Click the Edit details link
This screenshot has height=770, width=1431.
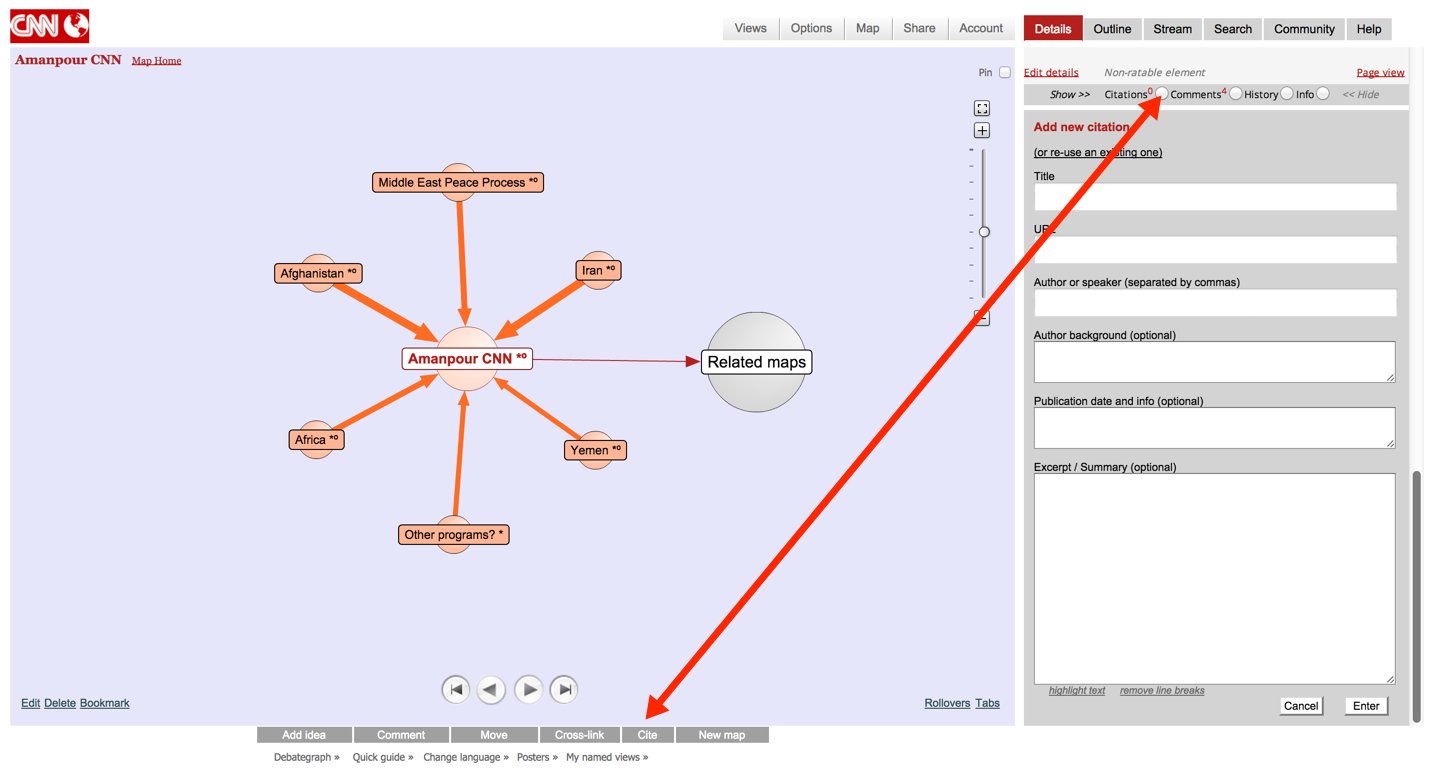point(1051,72)
